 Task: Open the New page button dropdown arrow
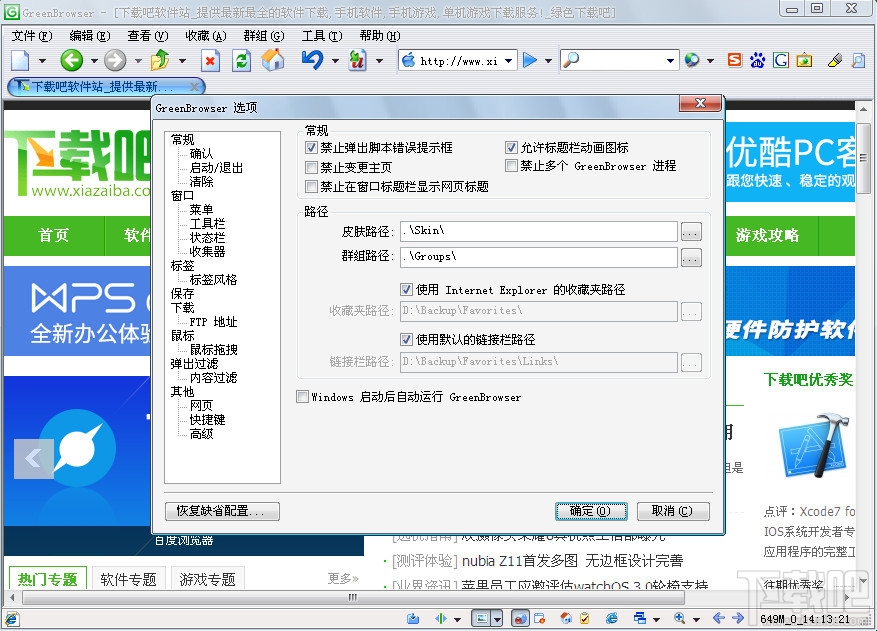[x=40, y=60]
